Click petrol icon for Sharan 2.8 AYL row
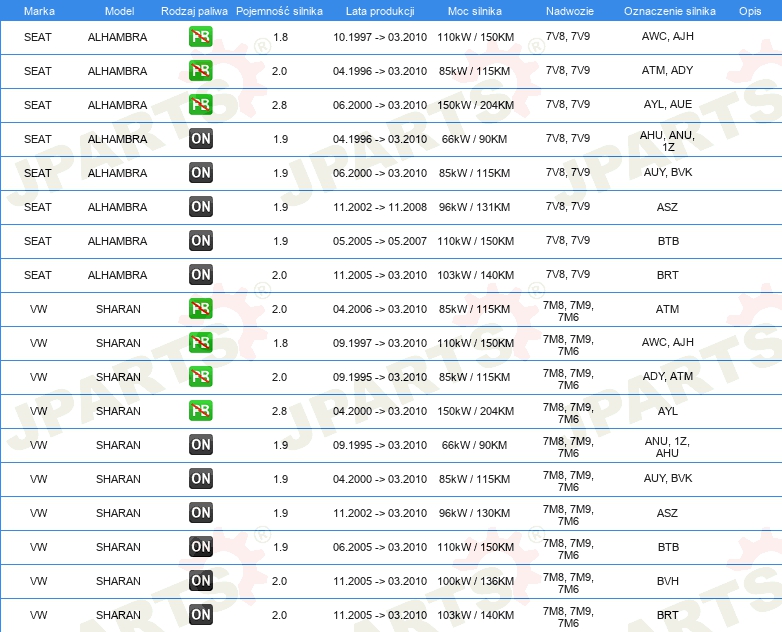This screenshot has height=632, width=782. [200, 411]
